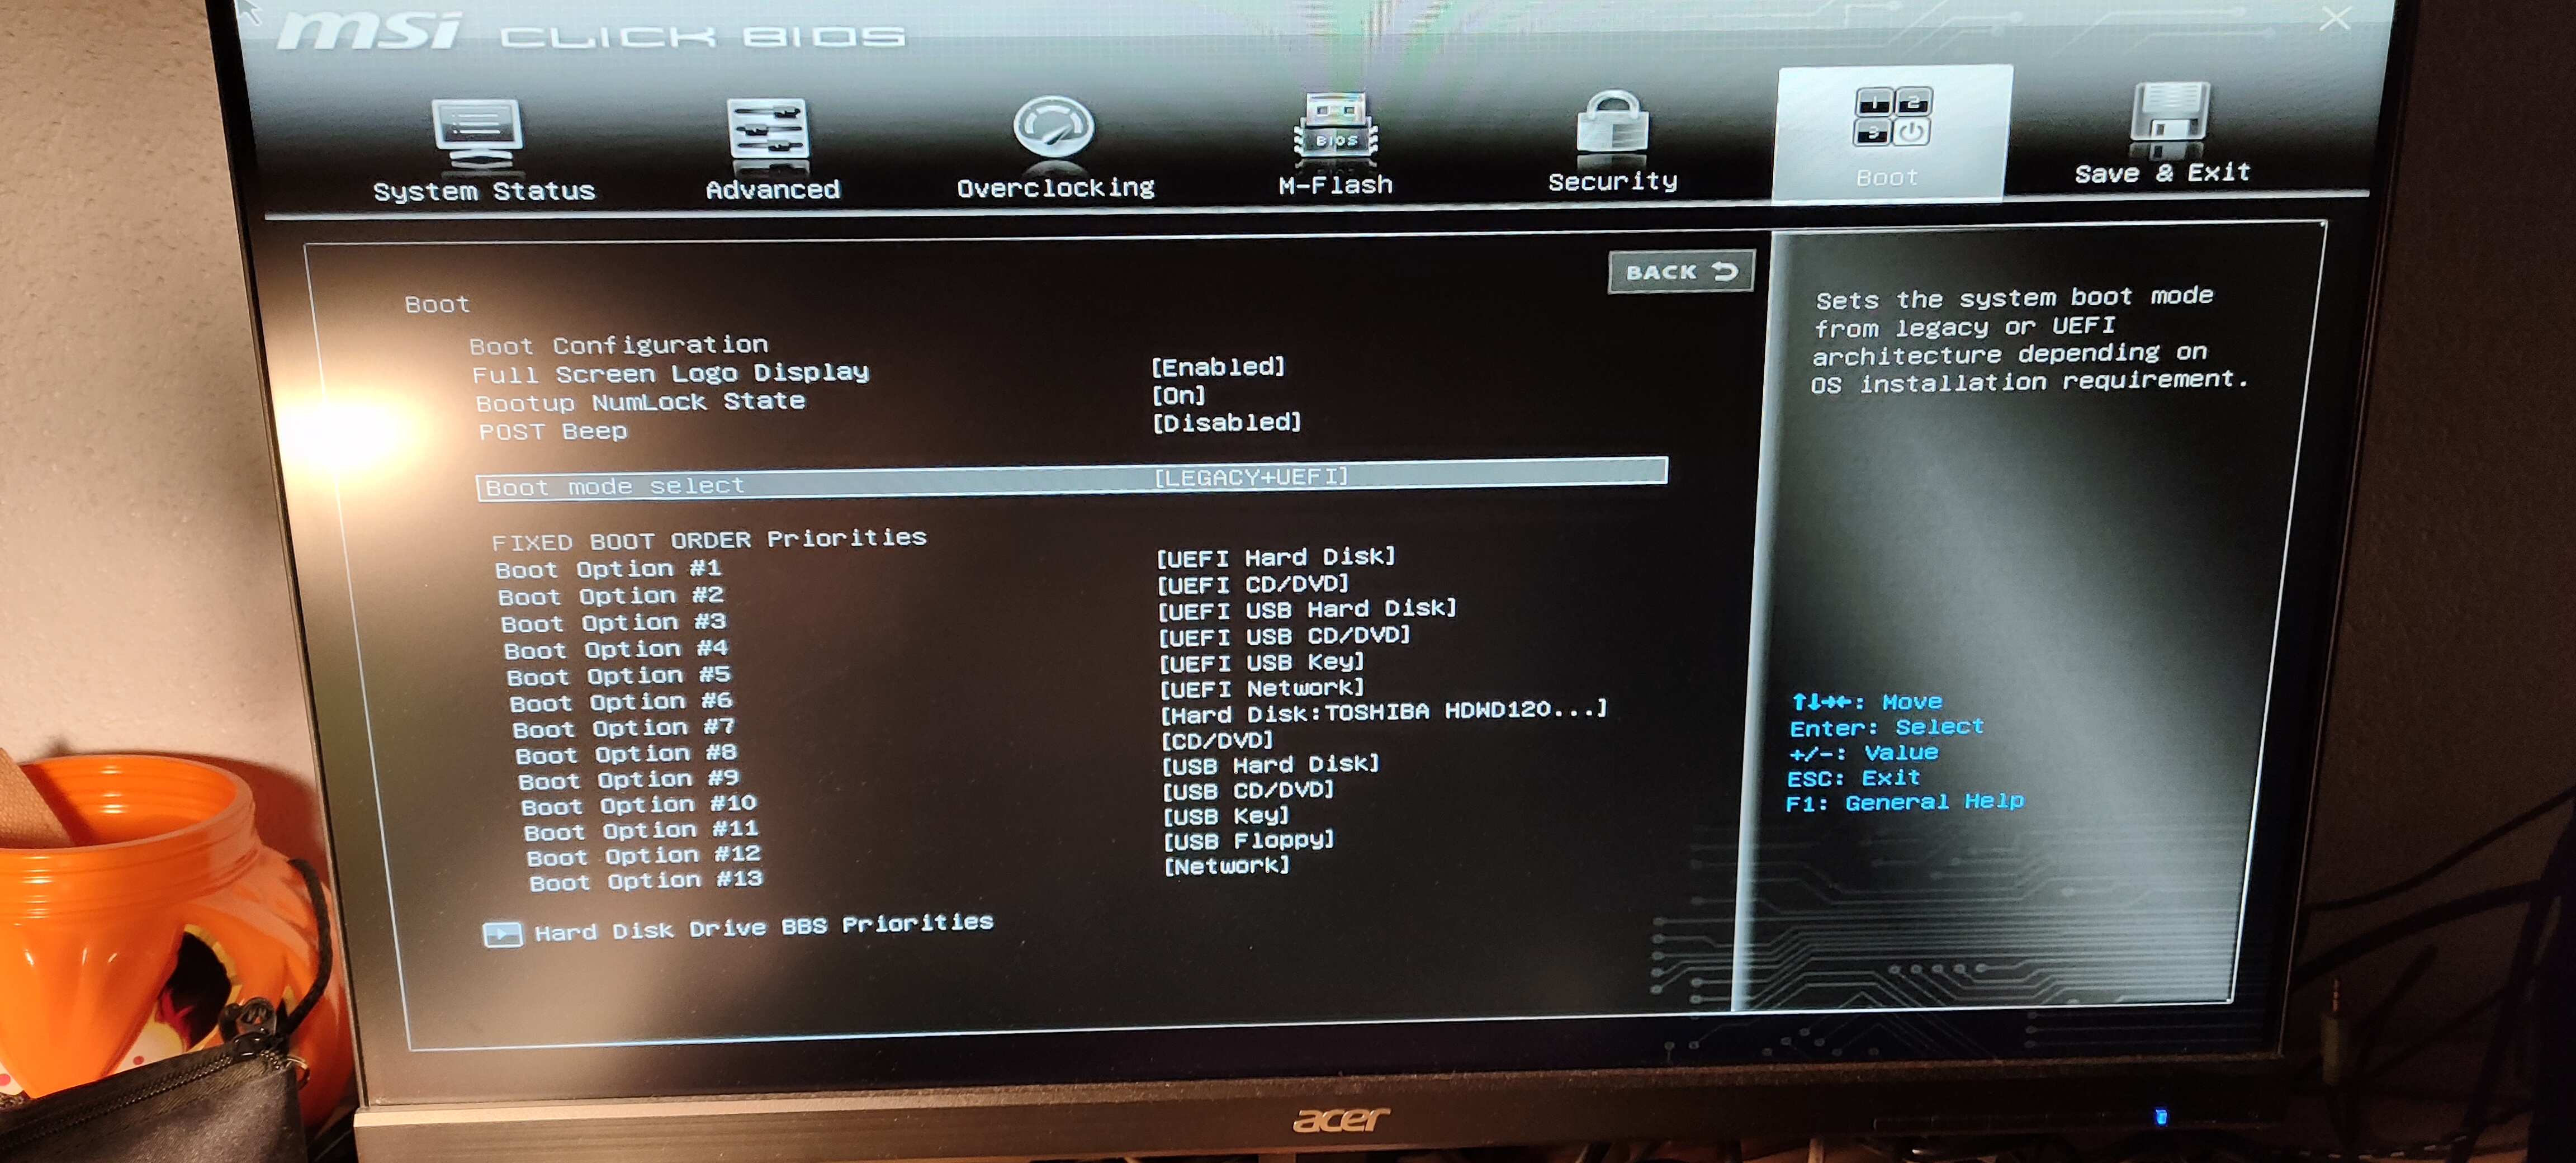Change Boot Option #4 [UEFI USB CD/DVD]

tap(1285, 635)
